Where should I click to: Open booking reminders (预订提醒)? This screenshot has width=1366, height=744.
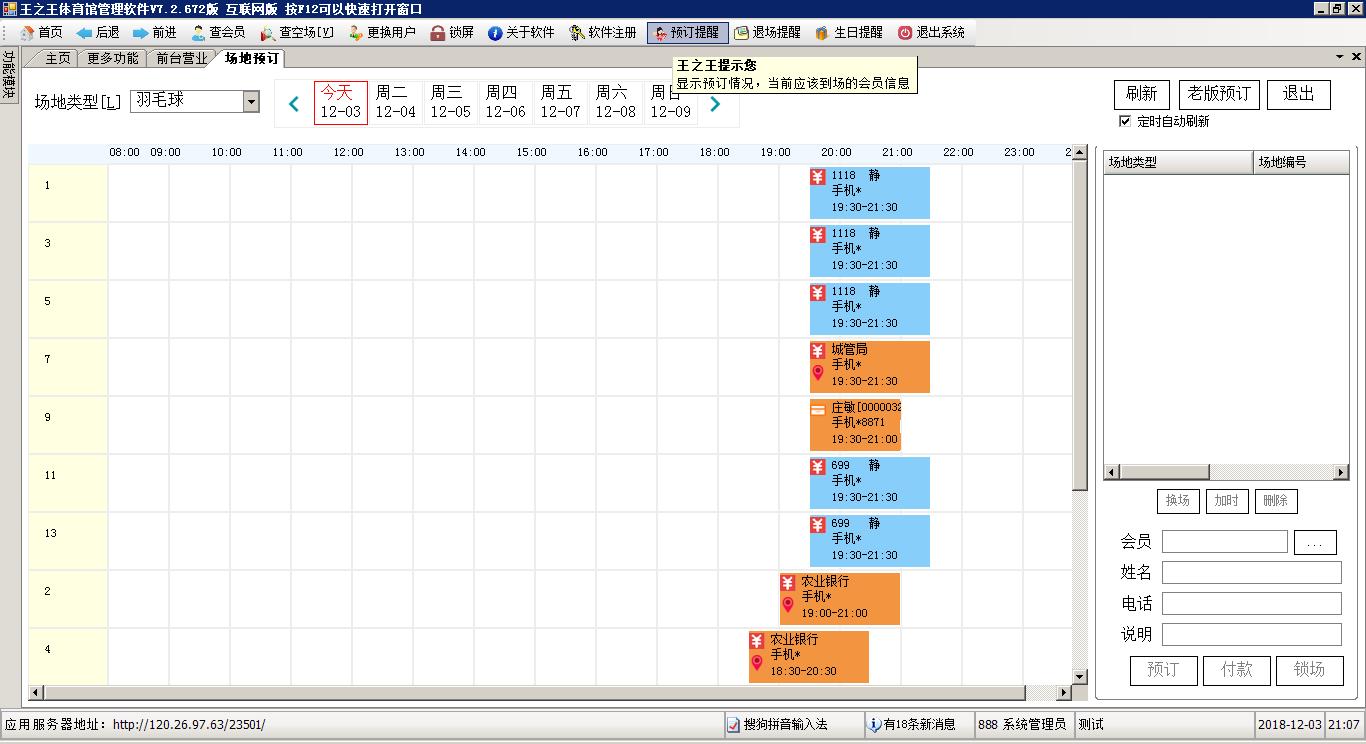pyautogui.click(x=687, y=31)
